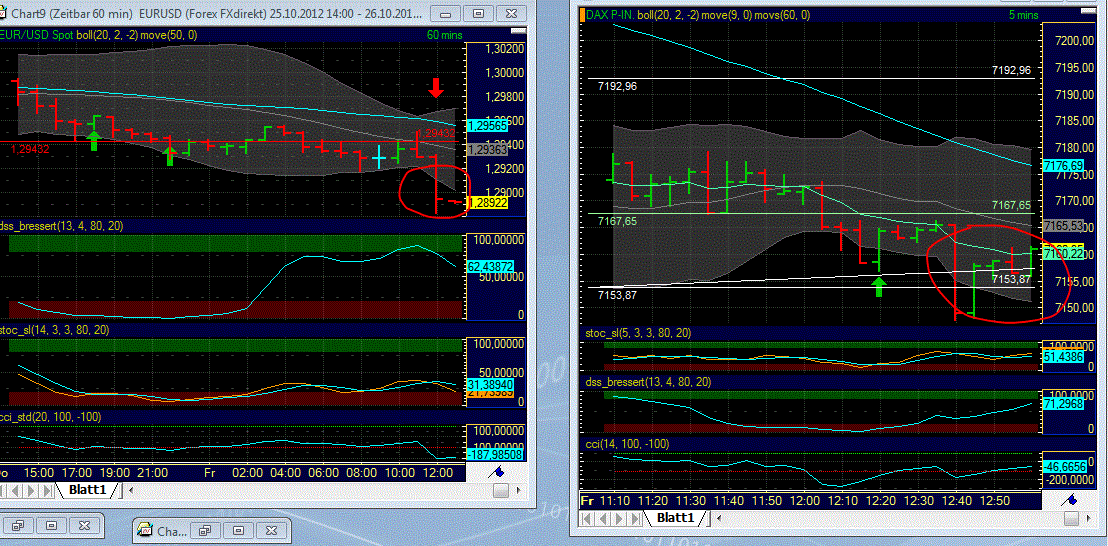Click the -46,6656 CCI value label
Screen dimensions: 1108x546
pyautogui.click(x=1063, y=467)
